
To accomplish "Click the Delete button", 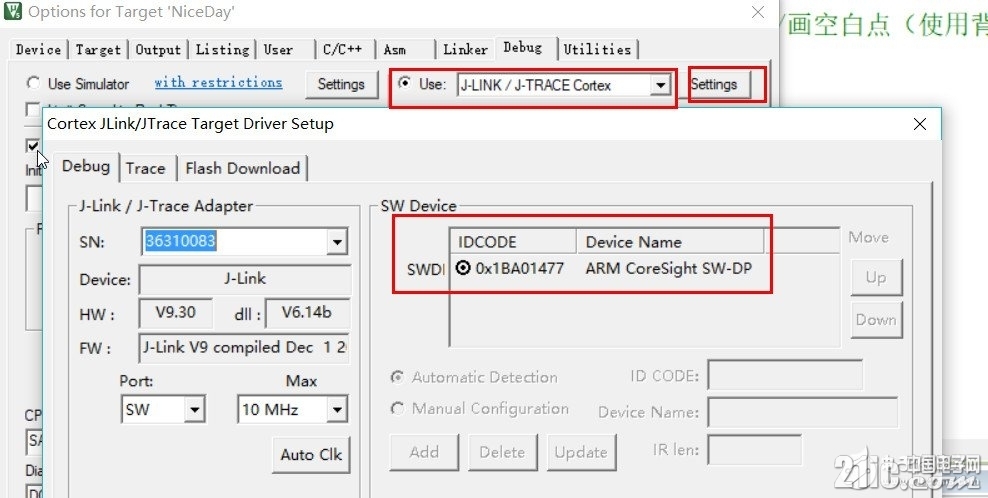I will [x=502, y=453].
